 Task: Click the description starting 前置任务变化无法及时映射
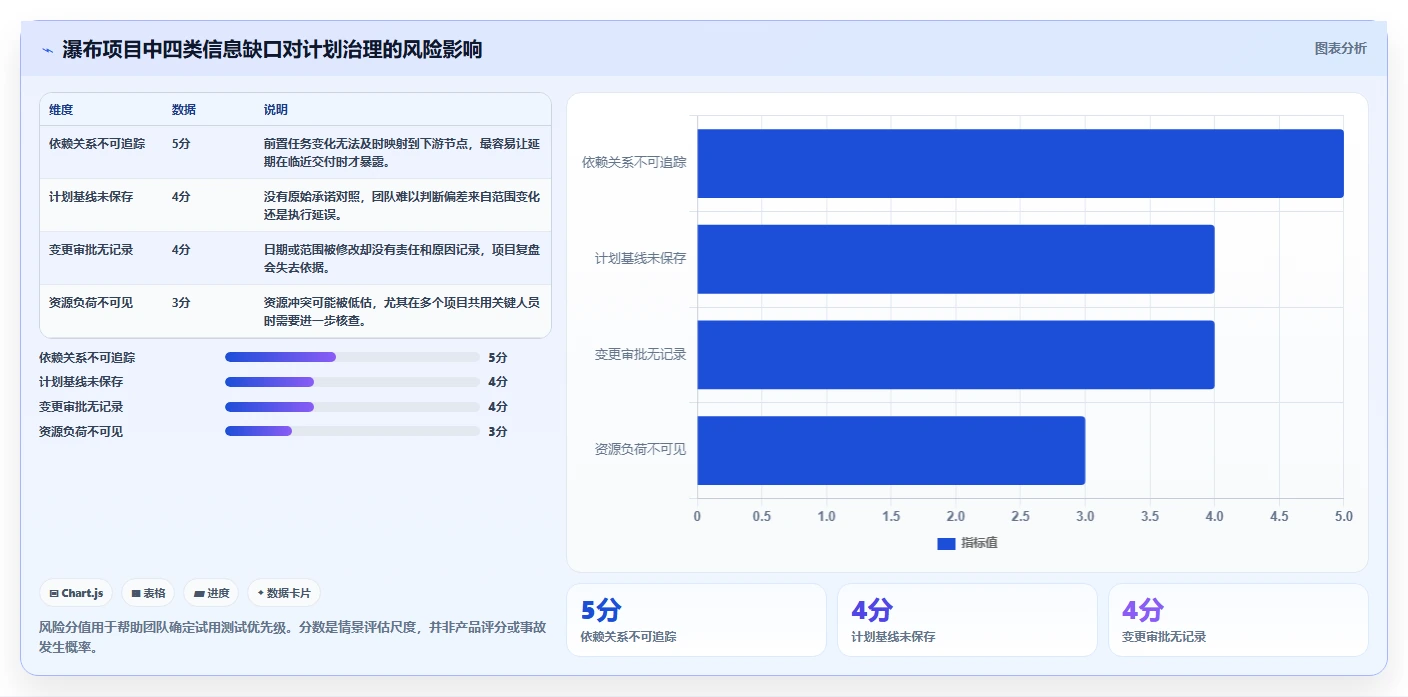pyautogui.click(x=402, y=152)
